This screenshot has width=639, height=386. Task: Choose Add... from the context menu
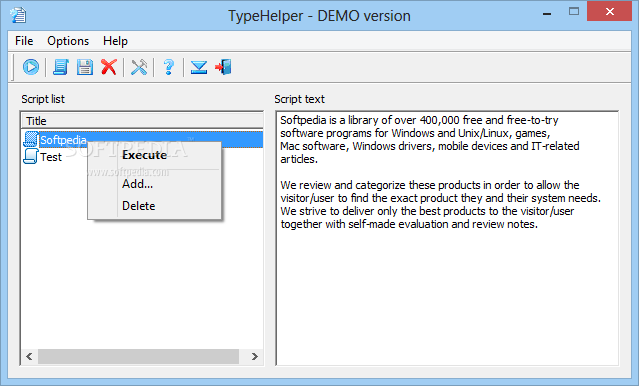click(137, 184)
